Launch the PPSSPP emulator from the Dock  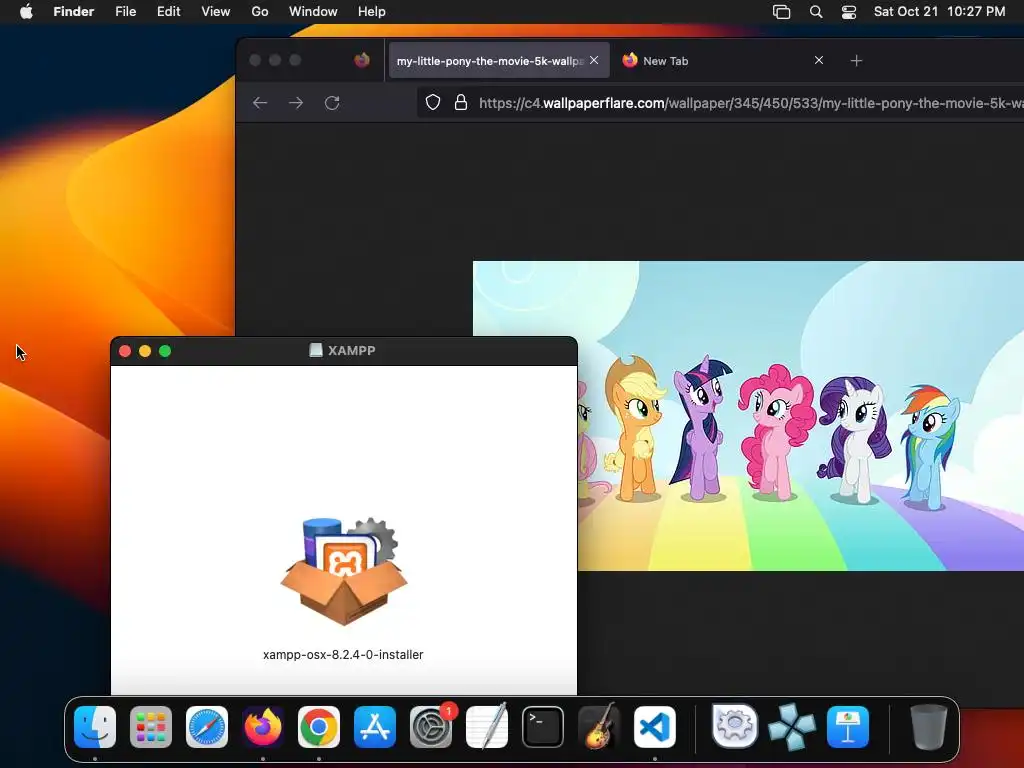coord(791,727)
